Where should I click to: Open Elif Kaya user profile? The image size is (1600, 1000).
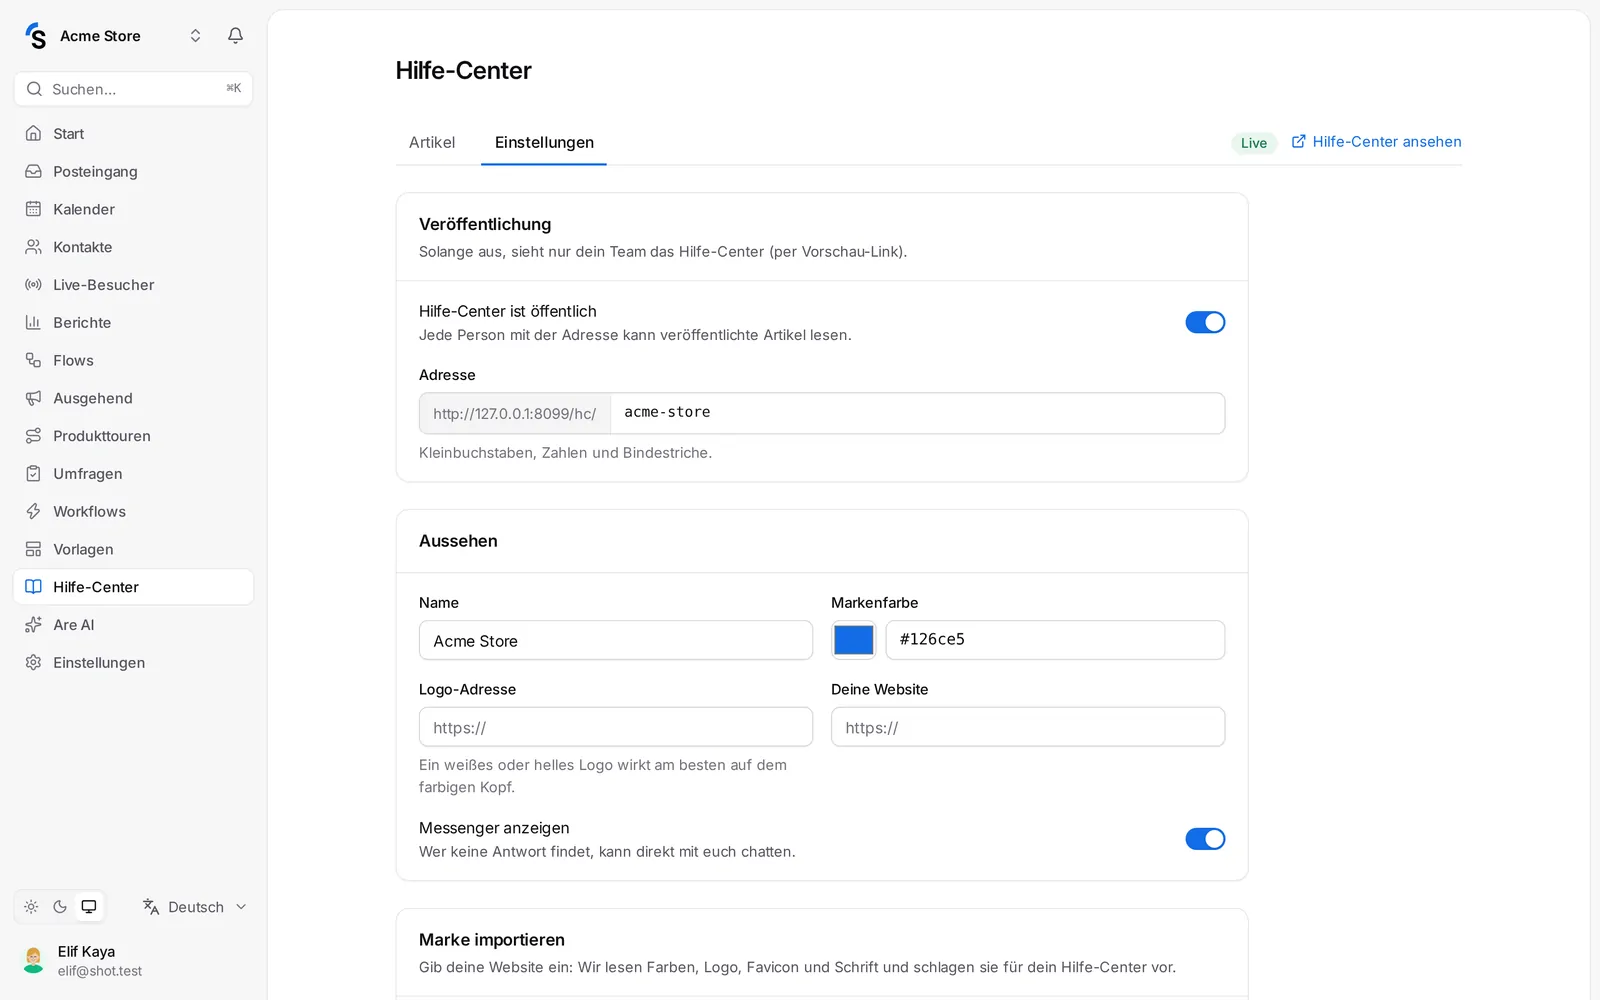point(133,960)
